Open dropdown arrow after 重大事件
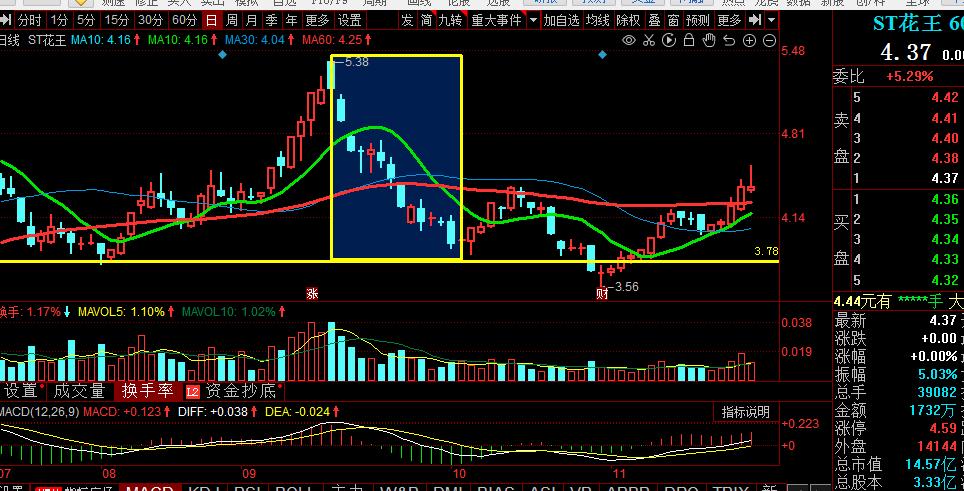 [533, 20]
